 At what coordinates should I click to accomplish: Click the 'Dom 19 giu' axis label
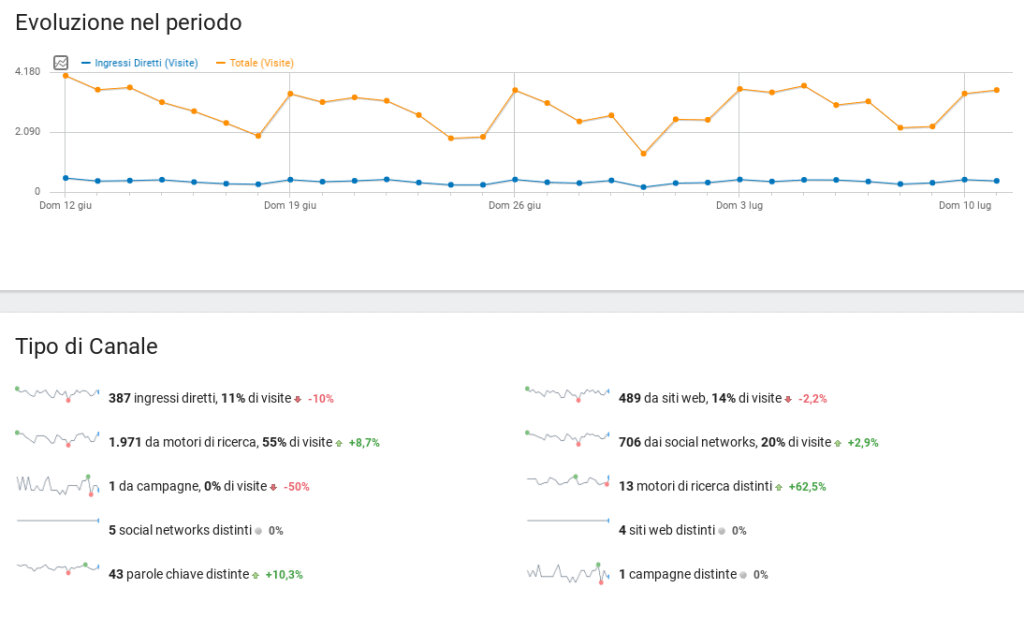pos(290,205)
